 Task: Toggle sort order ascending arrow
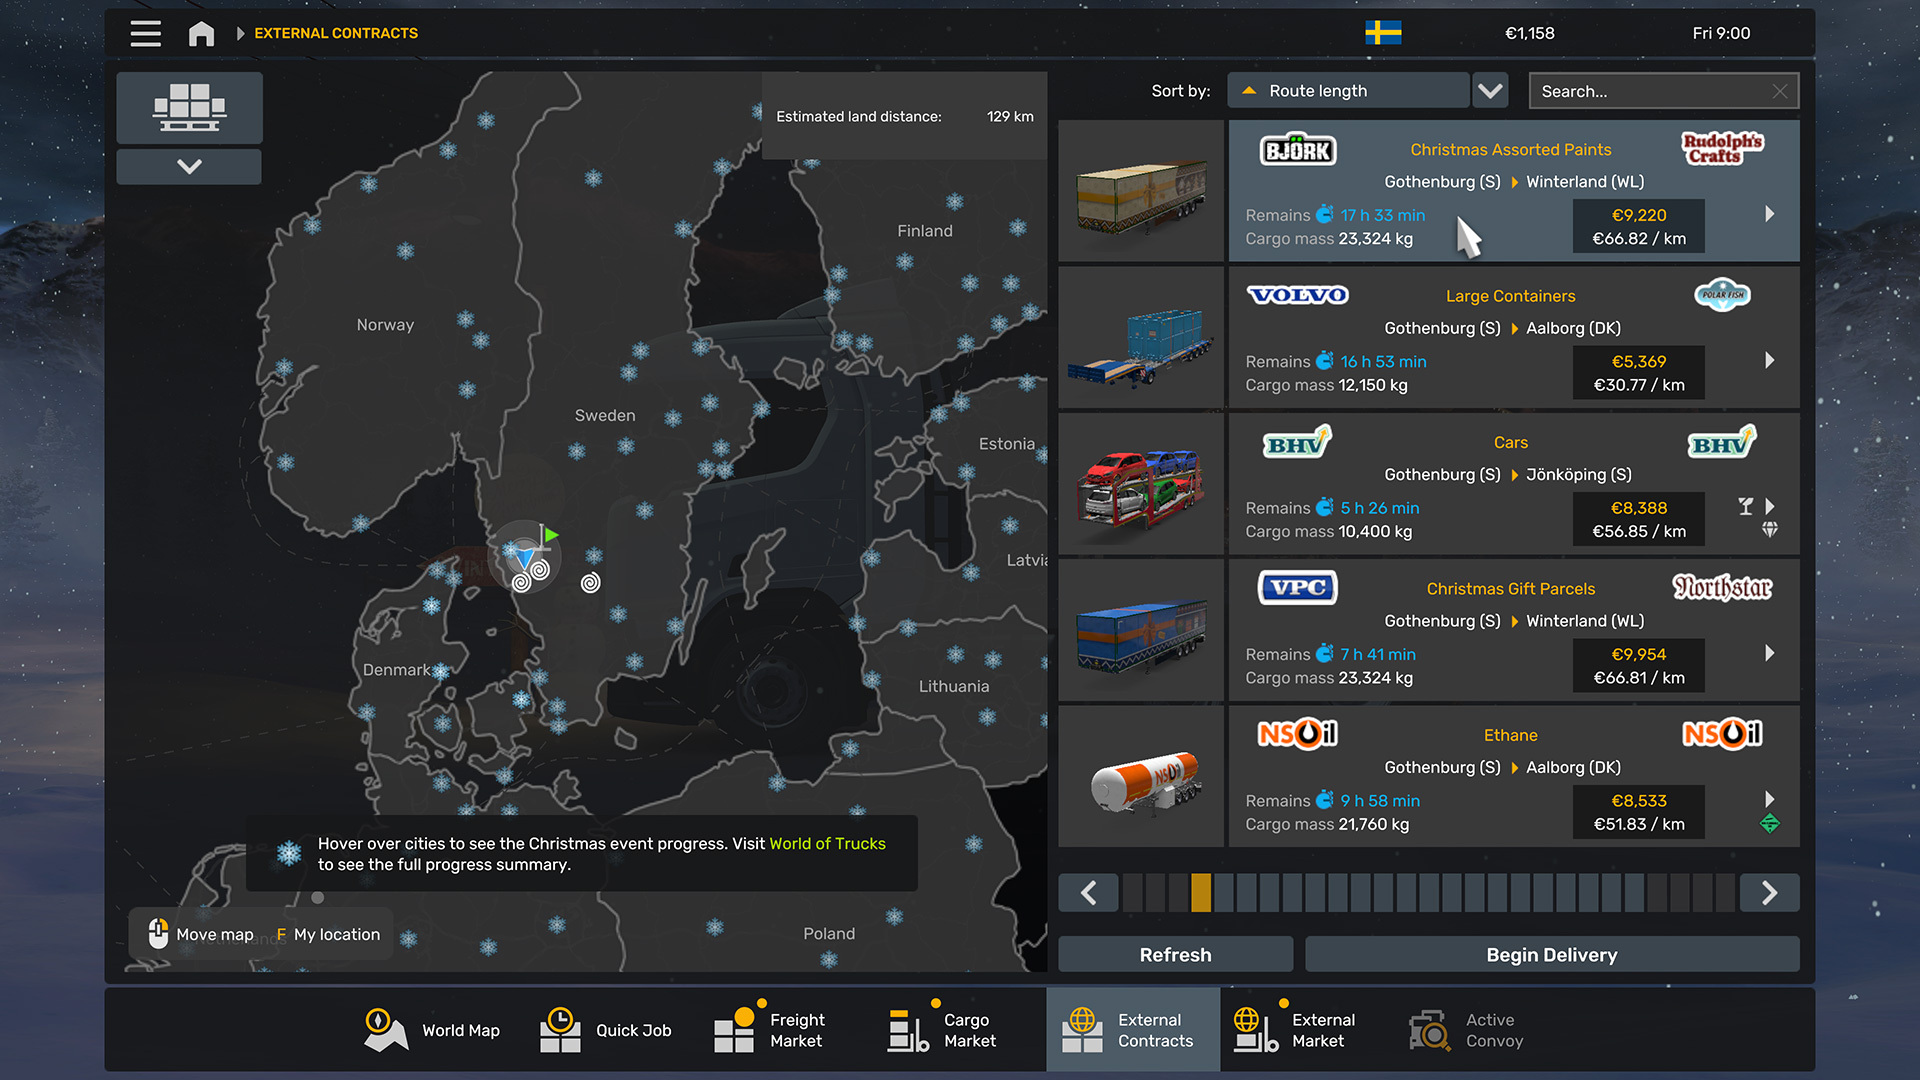click(1249, 91)
